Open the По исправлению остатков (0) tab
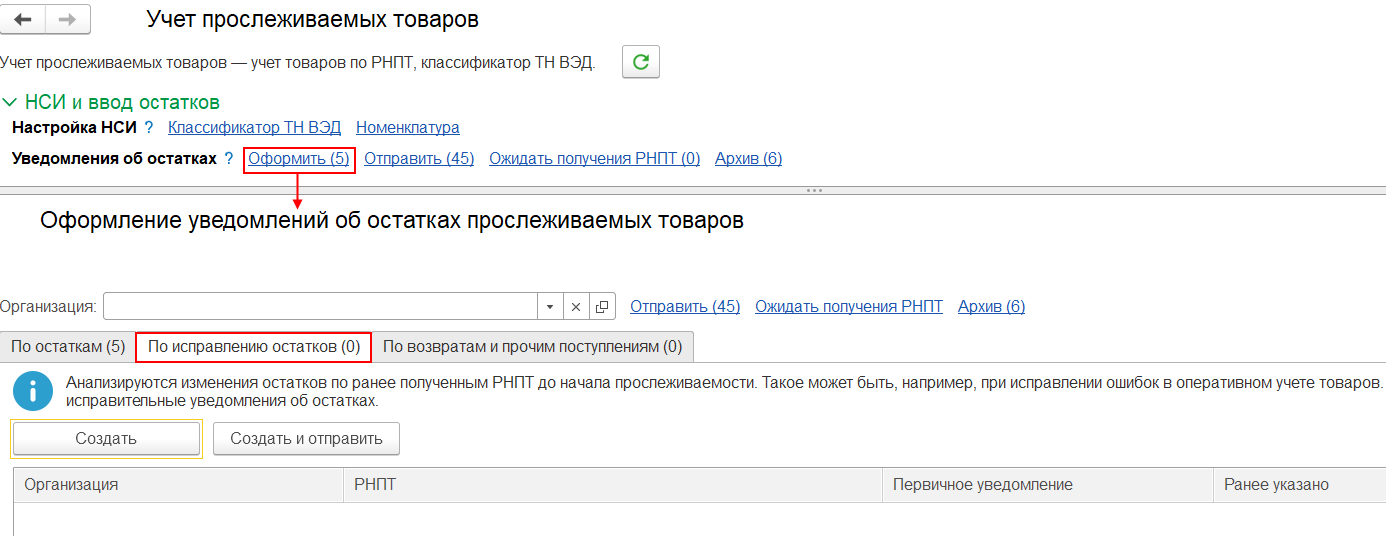Viewport: 1386px width, 536px height. [x=254, y=347]
